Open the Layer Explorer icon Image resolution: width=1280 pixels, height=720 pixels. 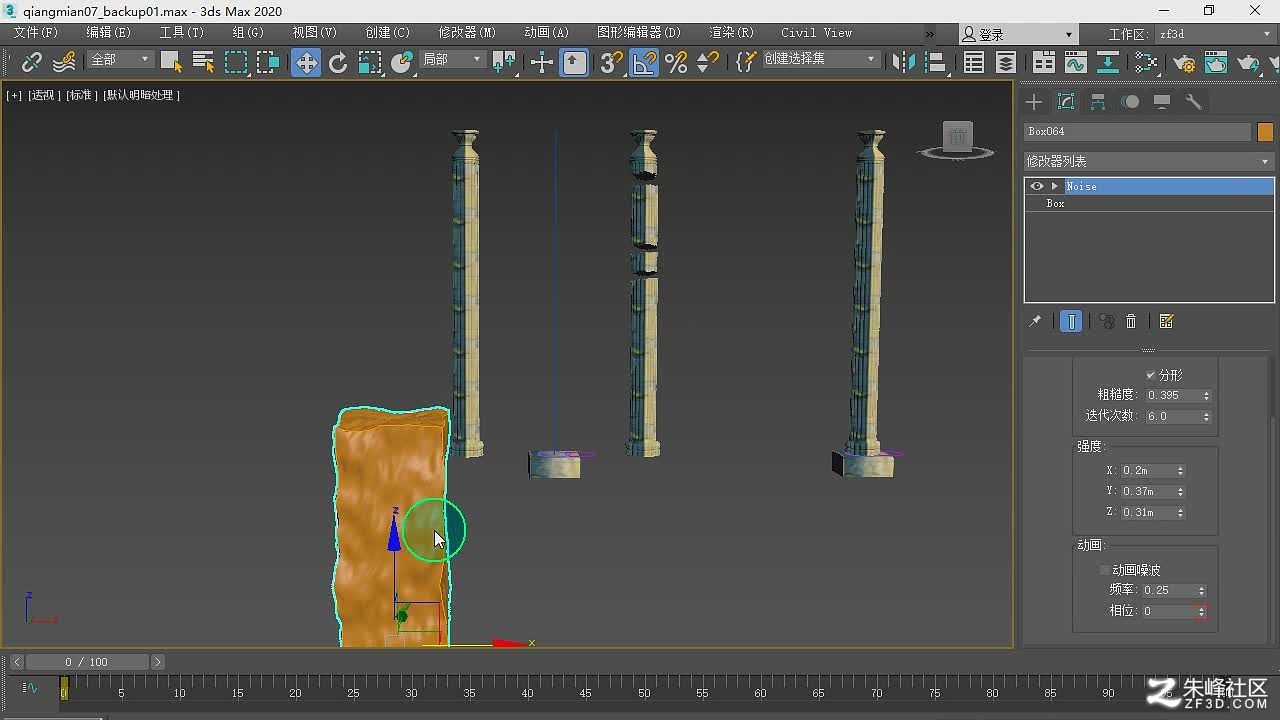click(1006, 62)
